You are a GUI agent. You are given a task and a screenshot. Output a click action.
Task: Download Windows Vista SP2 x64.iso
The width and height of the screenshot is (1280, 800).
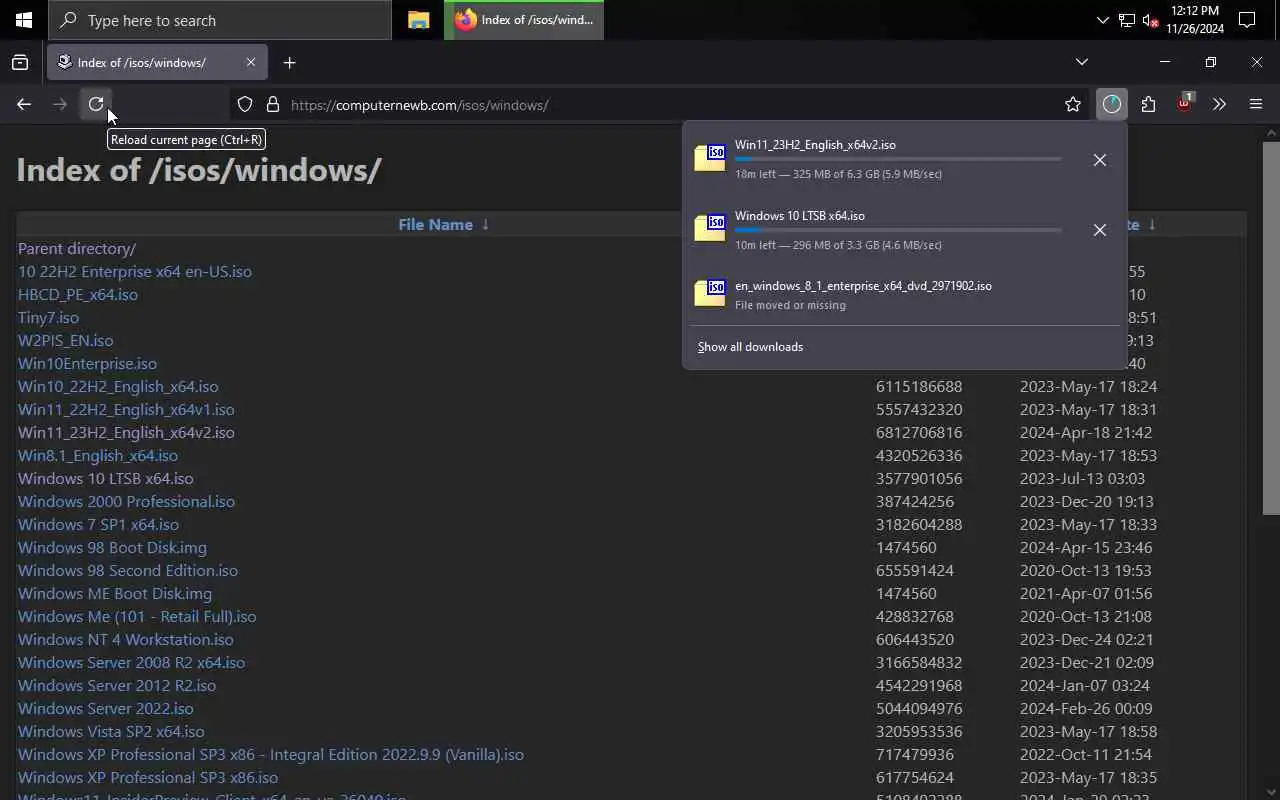pos(111,731)
